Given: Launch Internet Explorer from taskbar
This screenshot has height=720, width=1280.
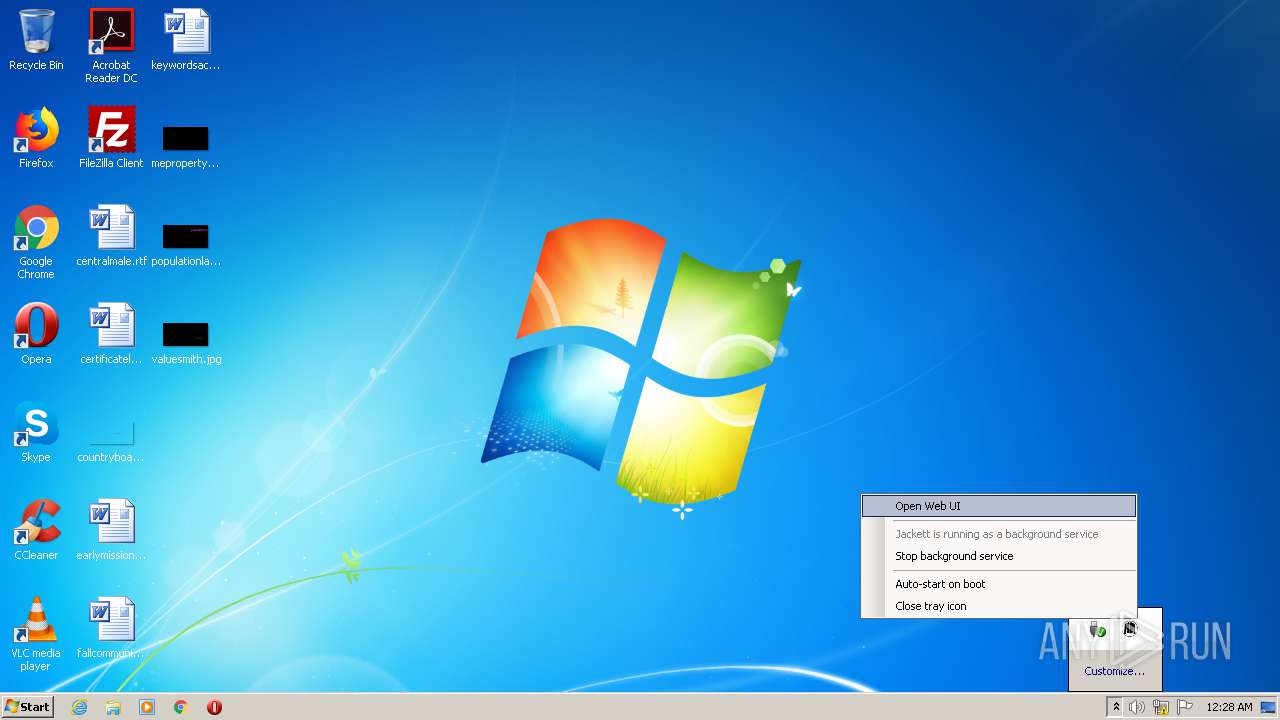Looking at the screenshot, I should tap(80, 707).
